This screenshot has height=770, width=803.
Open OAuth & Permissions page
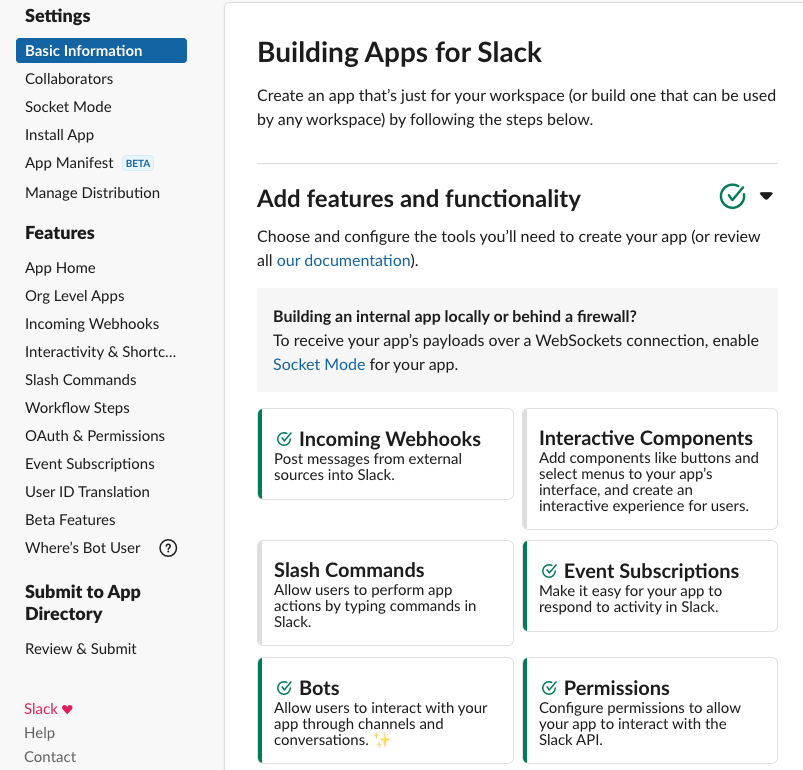pyautogui.click(x=95, y=436)
